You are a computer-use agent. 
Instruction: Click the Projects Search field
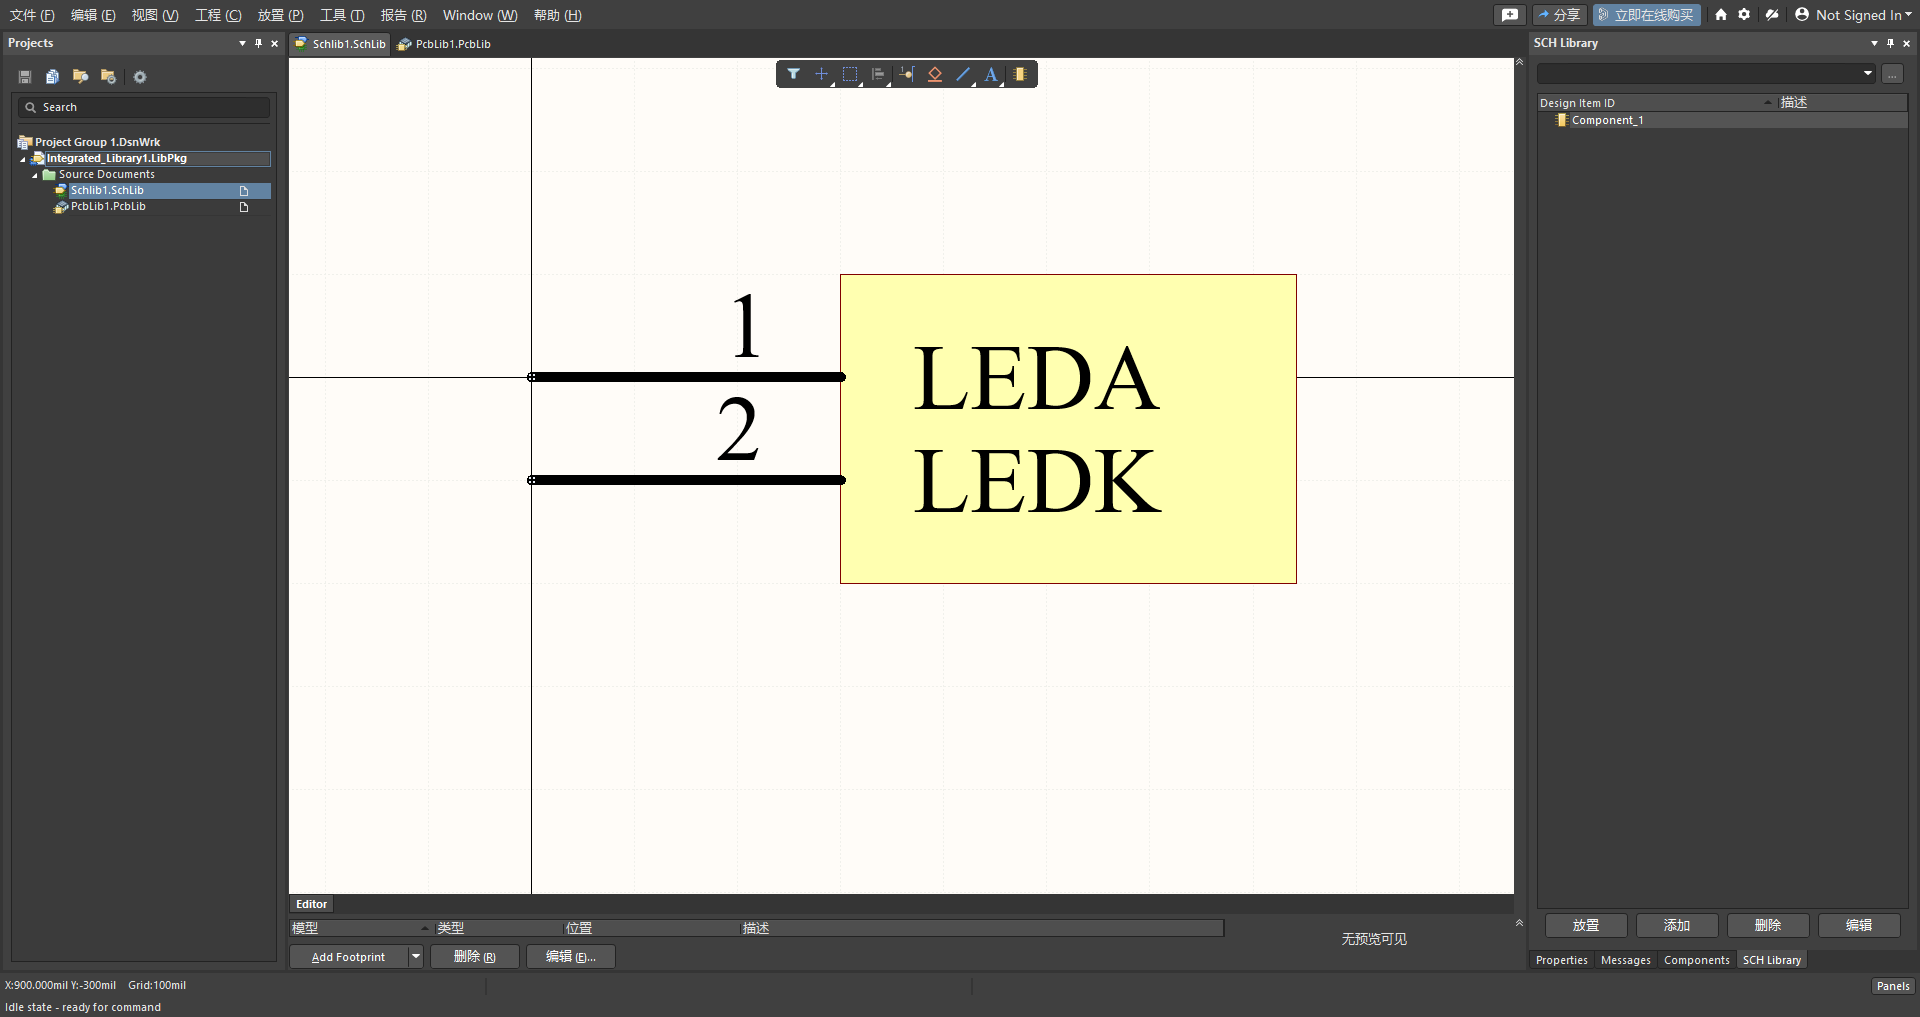pyautogui.click(x=144, y=107)
